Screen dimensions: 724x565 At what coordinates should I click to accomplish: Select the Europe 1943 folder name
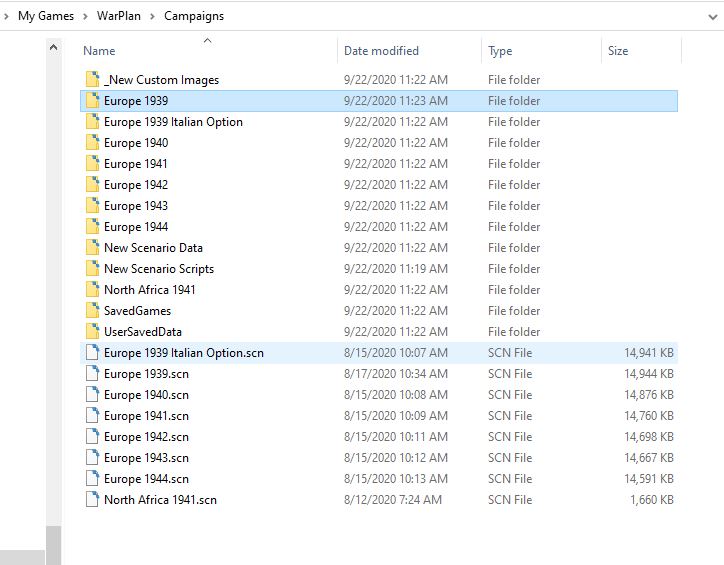pyautogui.click(x=136, y=206)
